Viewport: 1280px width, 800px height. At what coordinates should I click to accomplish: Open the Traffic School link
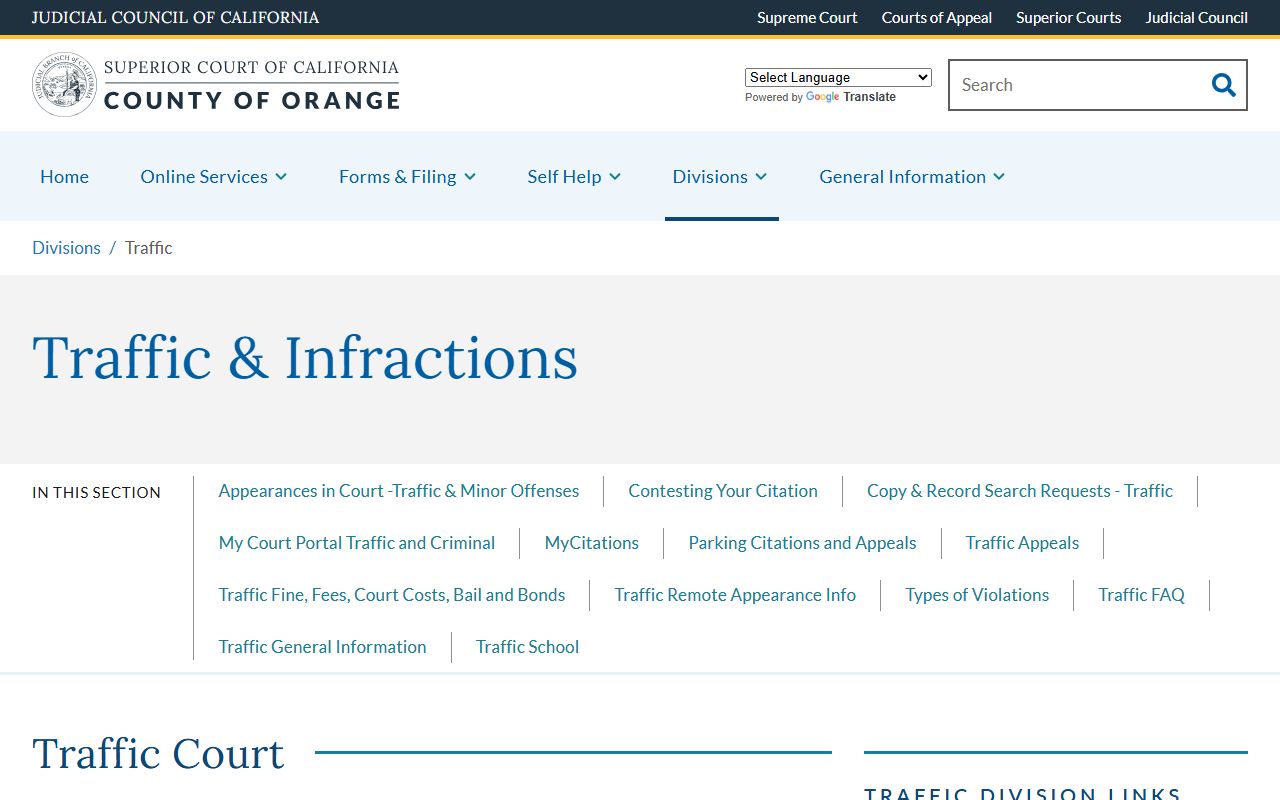[x=527, y=647]
